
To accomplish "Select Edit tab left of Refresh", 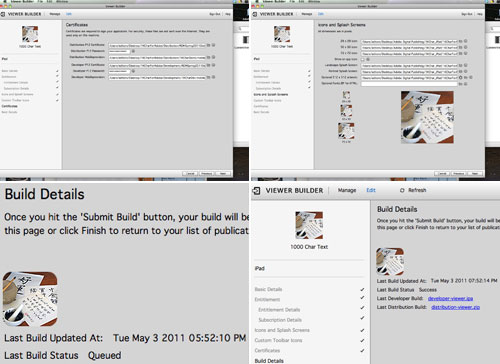I will tap(371, 190).
